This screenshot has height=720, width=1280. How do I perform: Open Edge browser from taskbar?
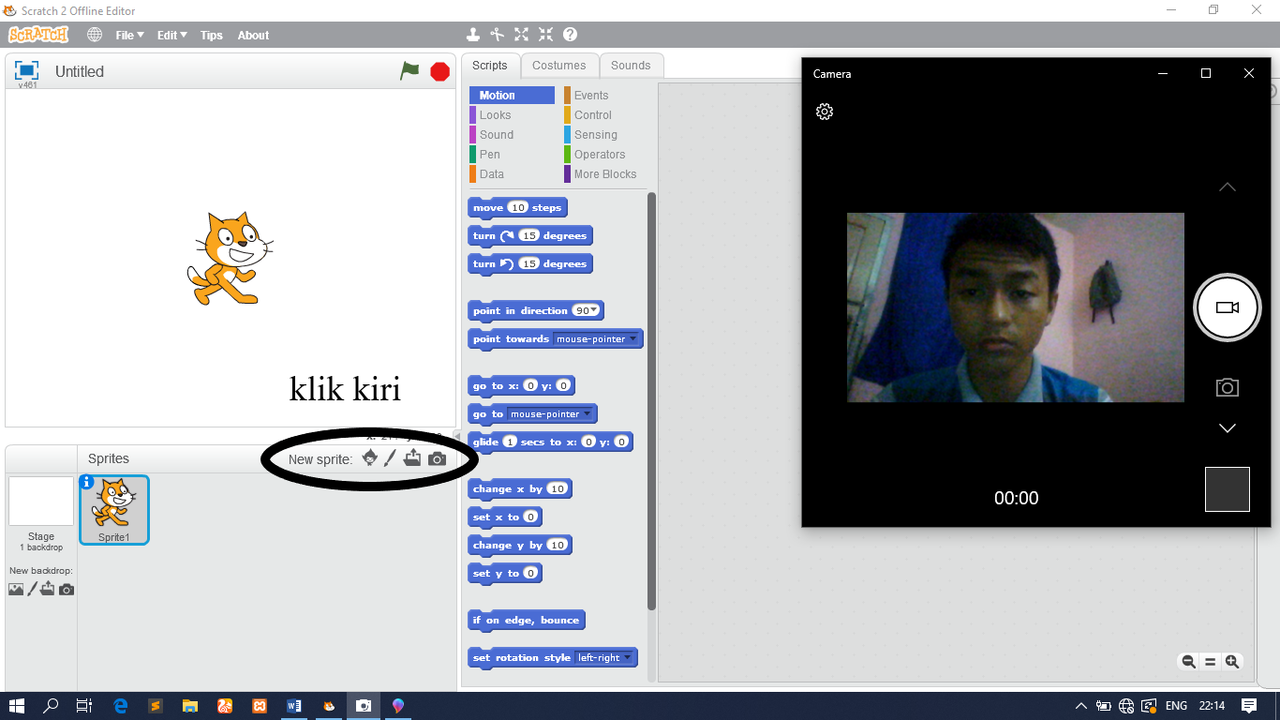coord(121,706)
